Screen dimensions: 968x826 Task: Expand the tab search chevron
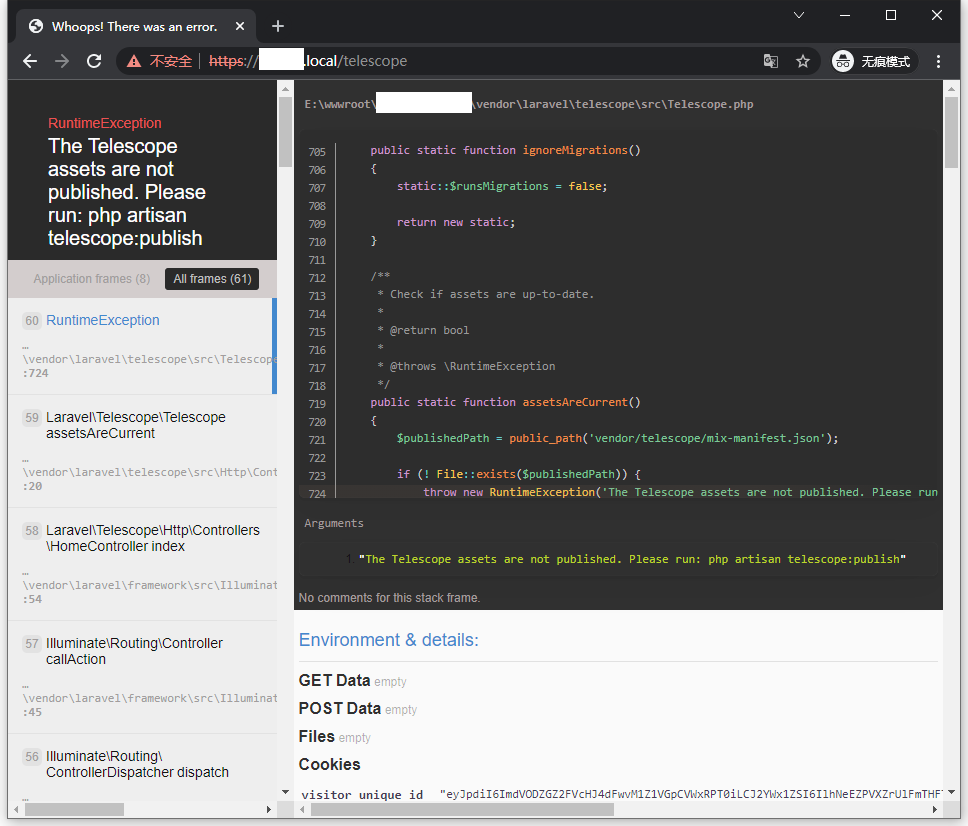coord(799,15)
